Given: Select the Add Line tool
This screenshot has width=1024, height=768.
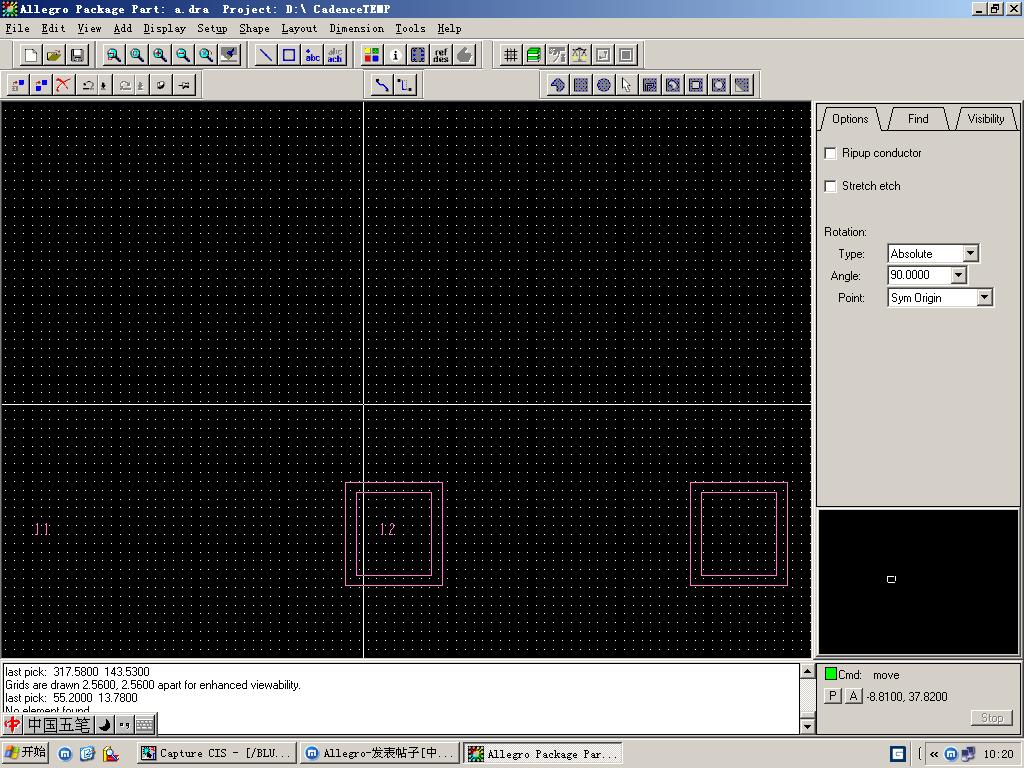Looking at the screenshot, I should pos(266,55).
